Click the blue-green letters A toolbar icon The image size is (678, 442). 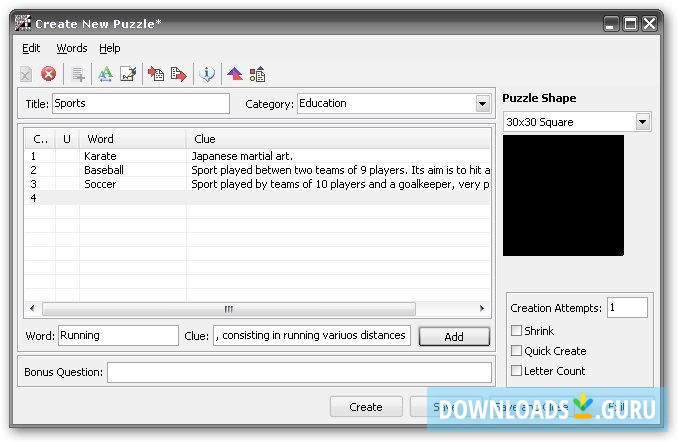click(x=105, y=74)
